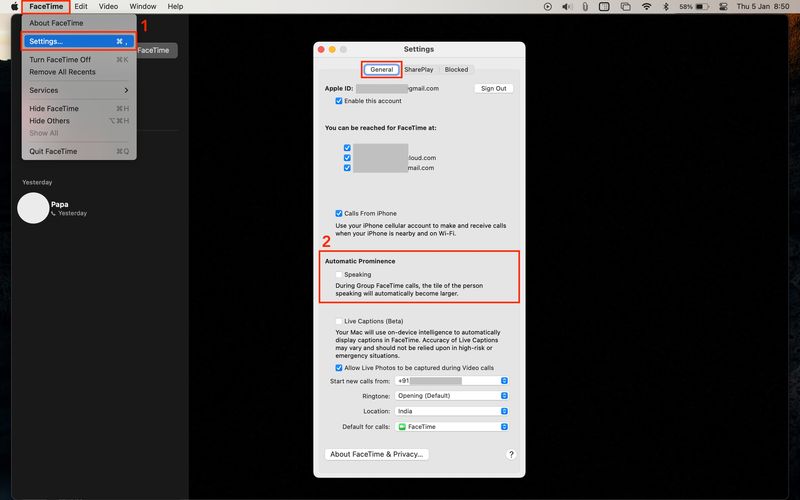
Task: Switch to the SharePlay tab
Action: tap(419, 69)
